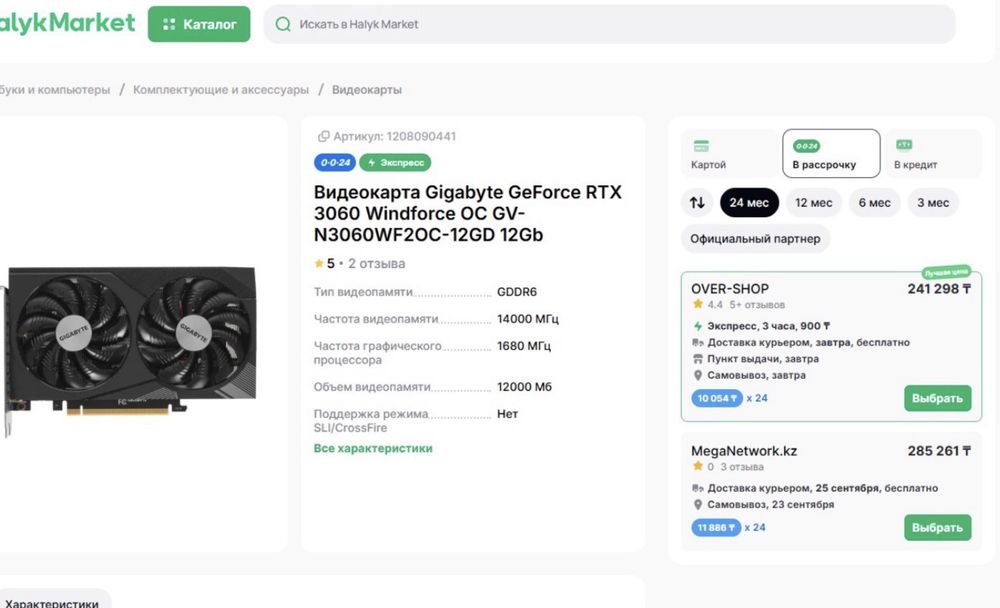
Task: Click MegaNetwork.kz 3 отзыва text
Action: pyautogui.click(x=742, y=466)
